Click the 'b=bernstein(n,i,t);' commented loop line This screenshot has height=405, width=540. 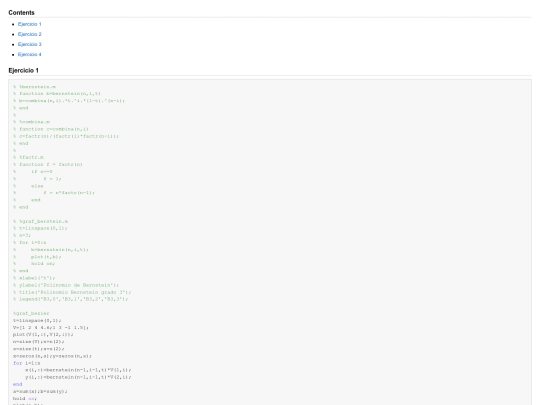[x=51, y=250]
